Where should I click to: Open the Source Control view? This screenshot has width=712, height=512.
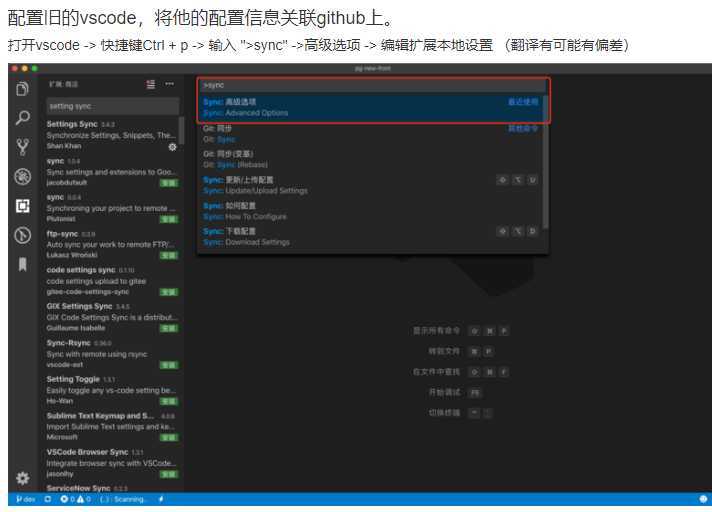pos(22,147)
